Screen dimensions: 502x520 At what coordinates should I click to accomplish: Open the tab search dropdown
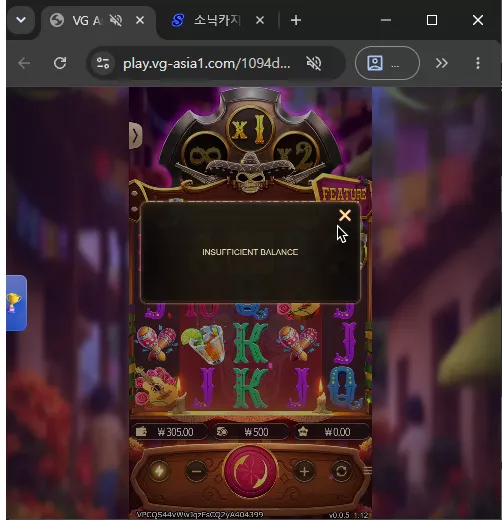pos(21,20)
